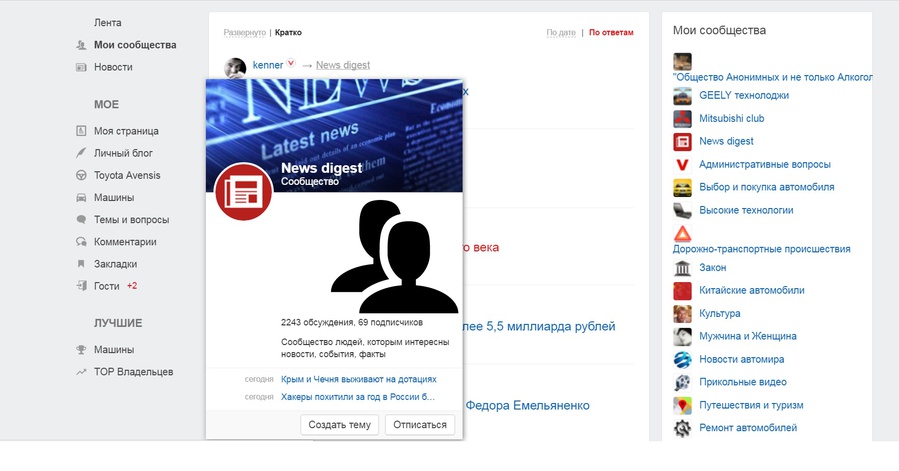Click the Прикольные видео film camera icon
The image size is (899, 471).
[682, 383]
